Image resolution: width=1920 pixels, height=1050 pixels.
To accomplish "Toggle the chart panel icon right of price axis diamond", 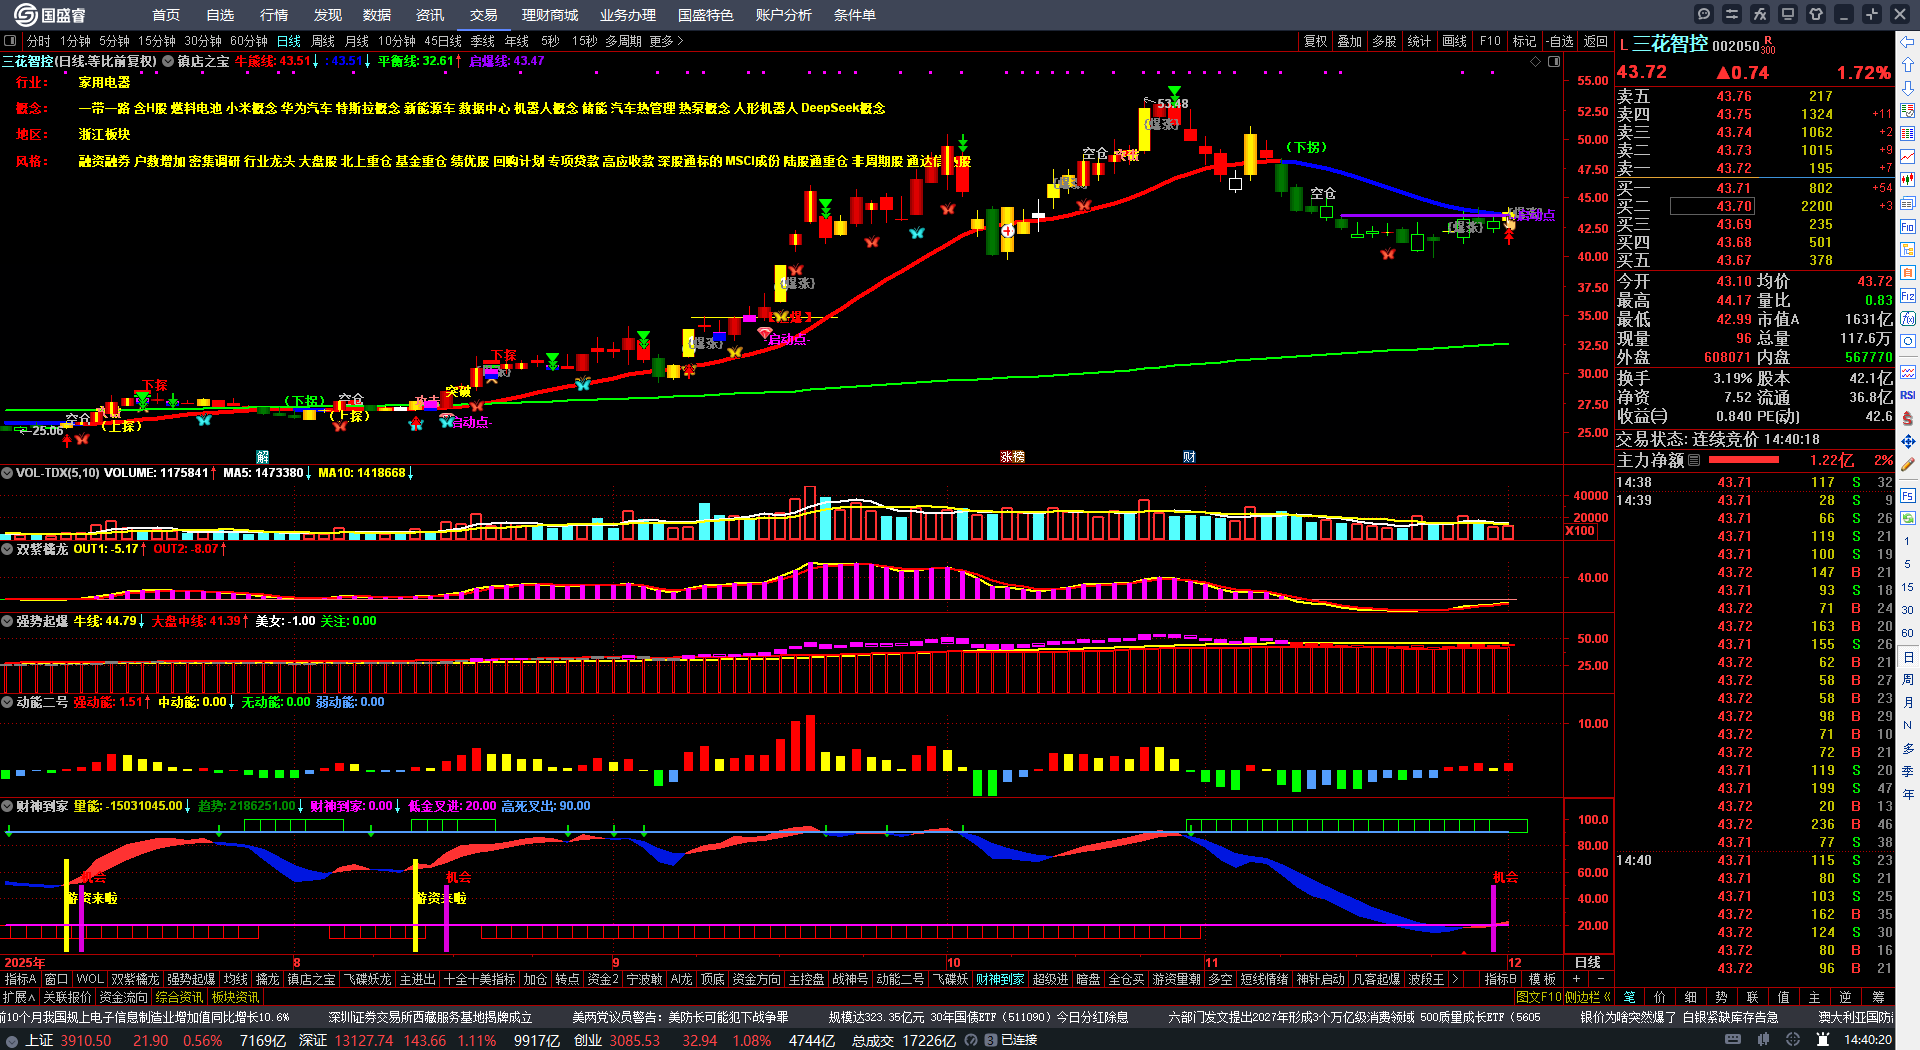I will pos(1554,62).
